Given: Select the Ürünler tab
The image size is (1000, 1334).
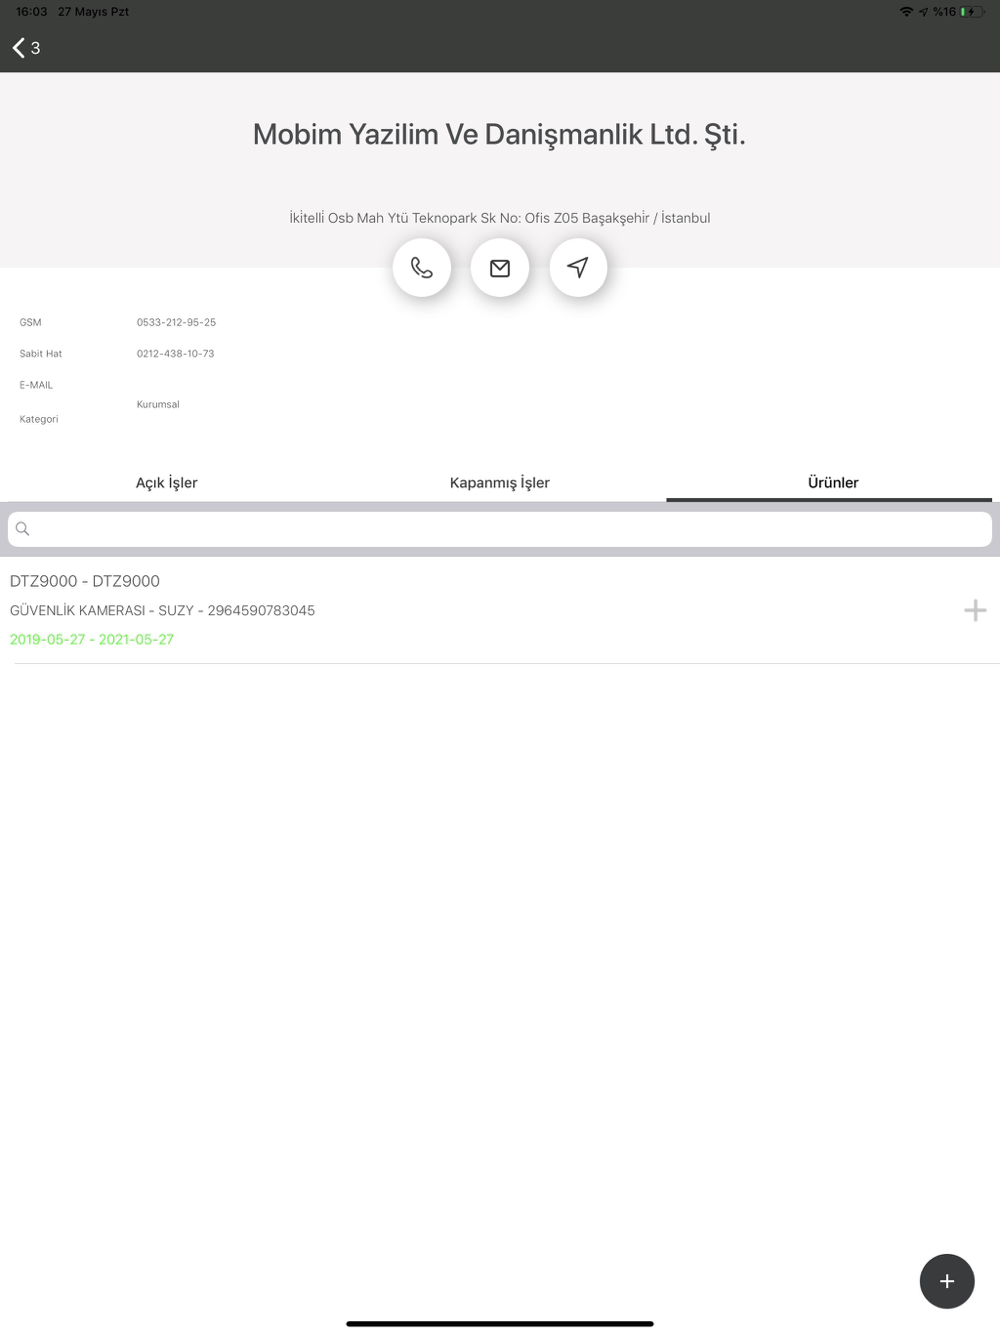Looking at the screenshot, I should tap(833, 482).
